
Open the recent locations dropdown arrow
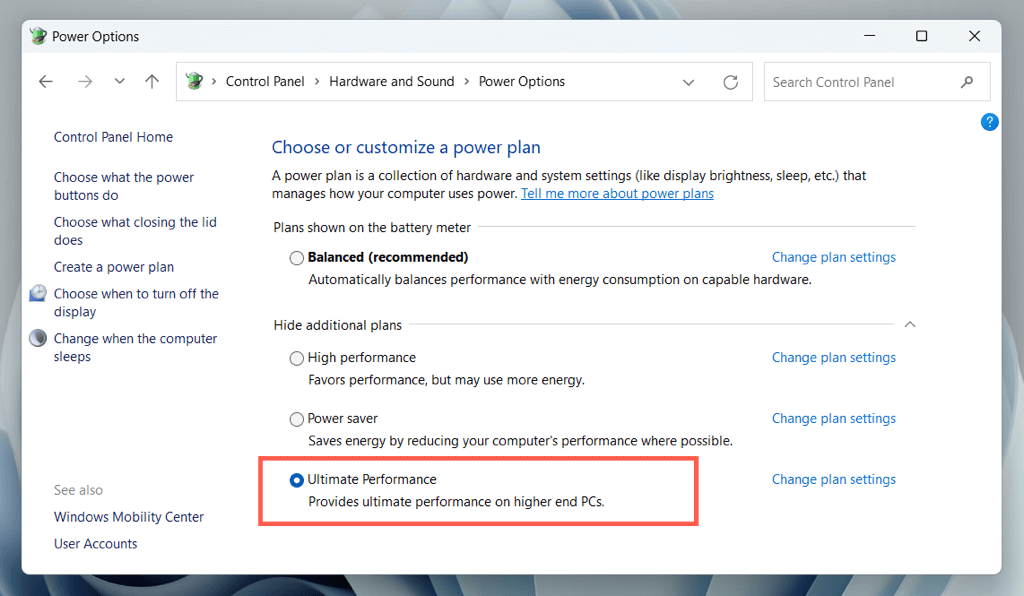(120, 82)
